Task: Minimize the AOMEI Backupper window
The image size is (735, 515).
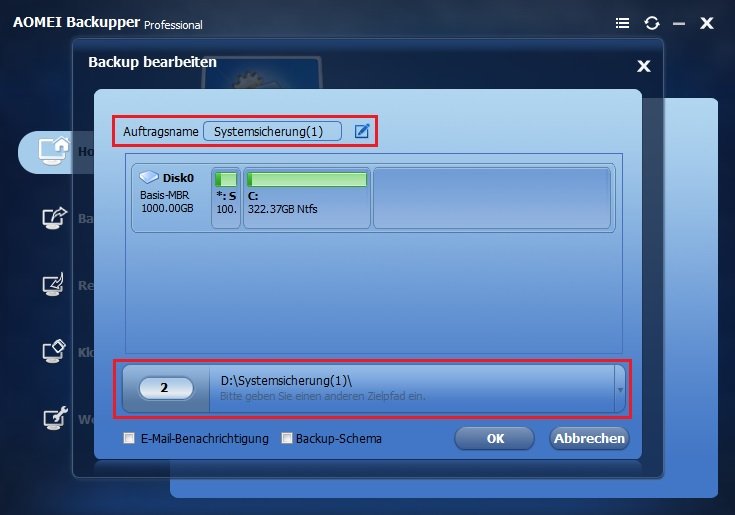Action: click(679, 23)
